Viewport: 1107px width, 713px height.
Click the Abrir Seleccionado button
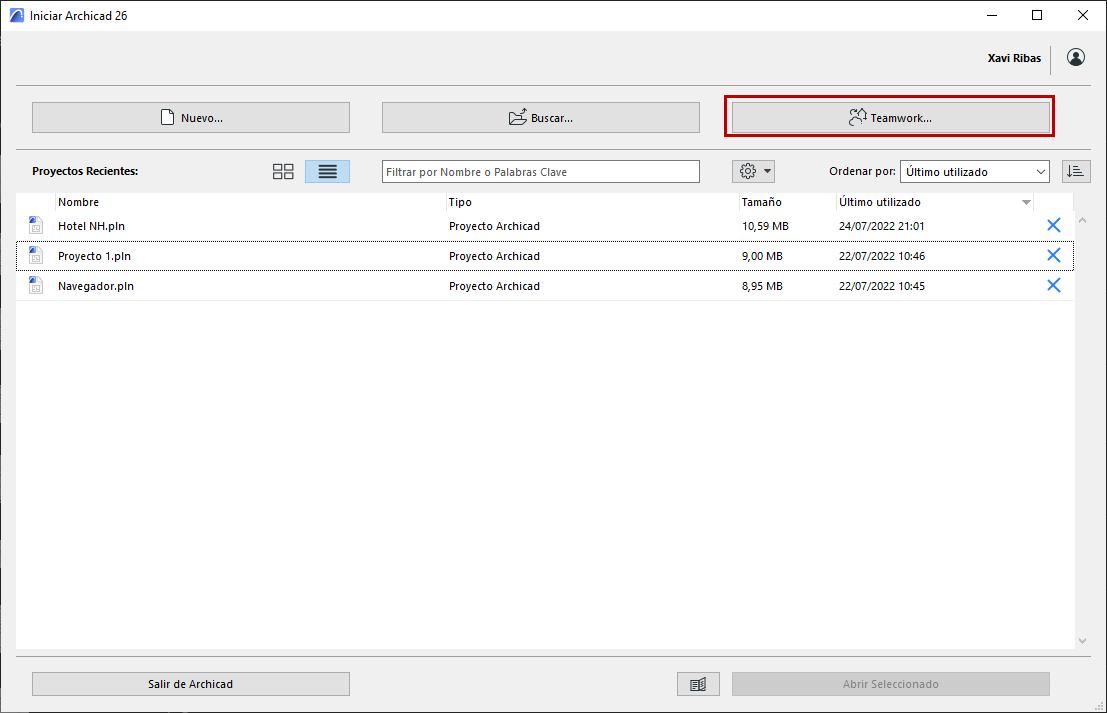tap(890, 684)
